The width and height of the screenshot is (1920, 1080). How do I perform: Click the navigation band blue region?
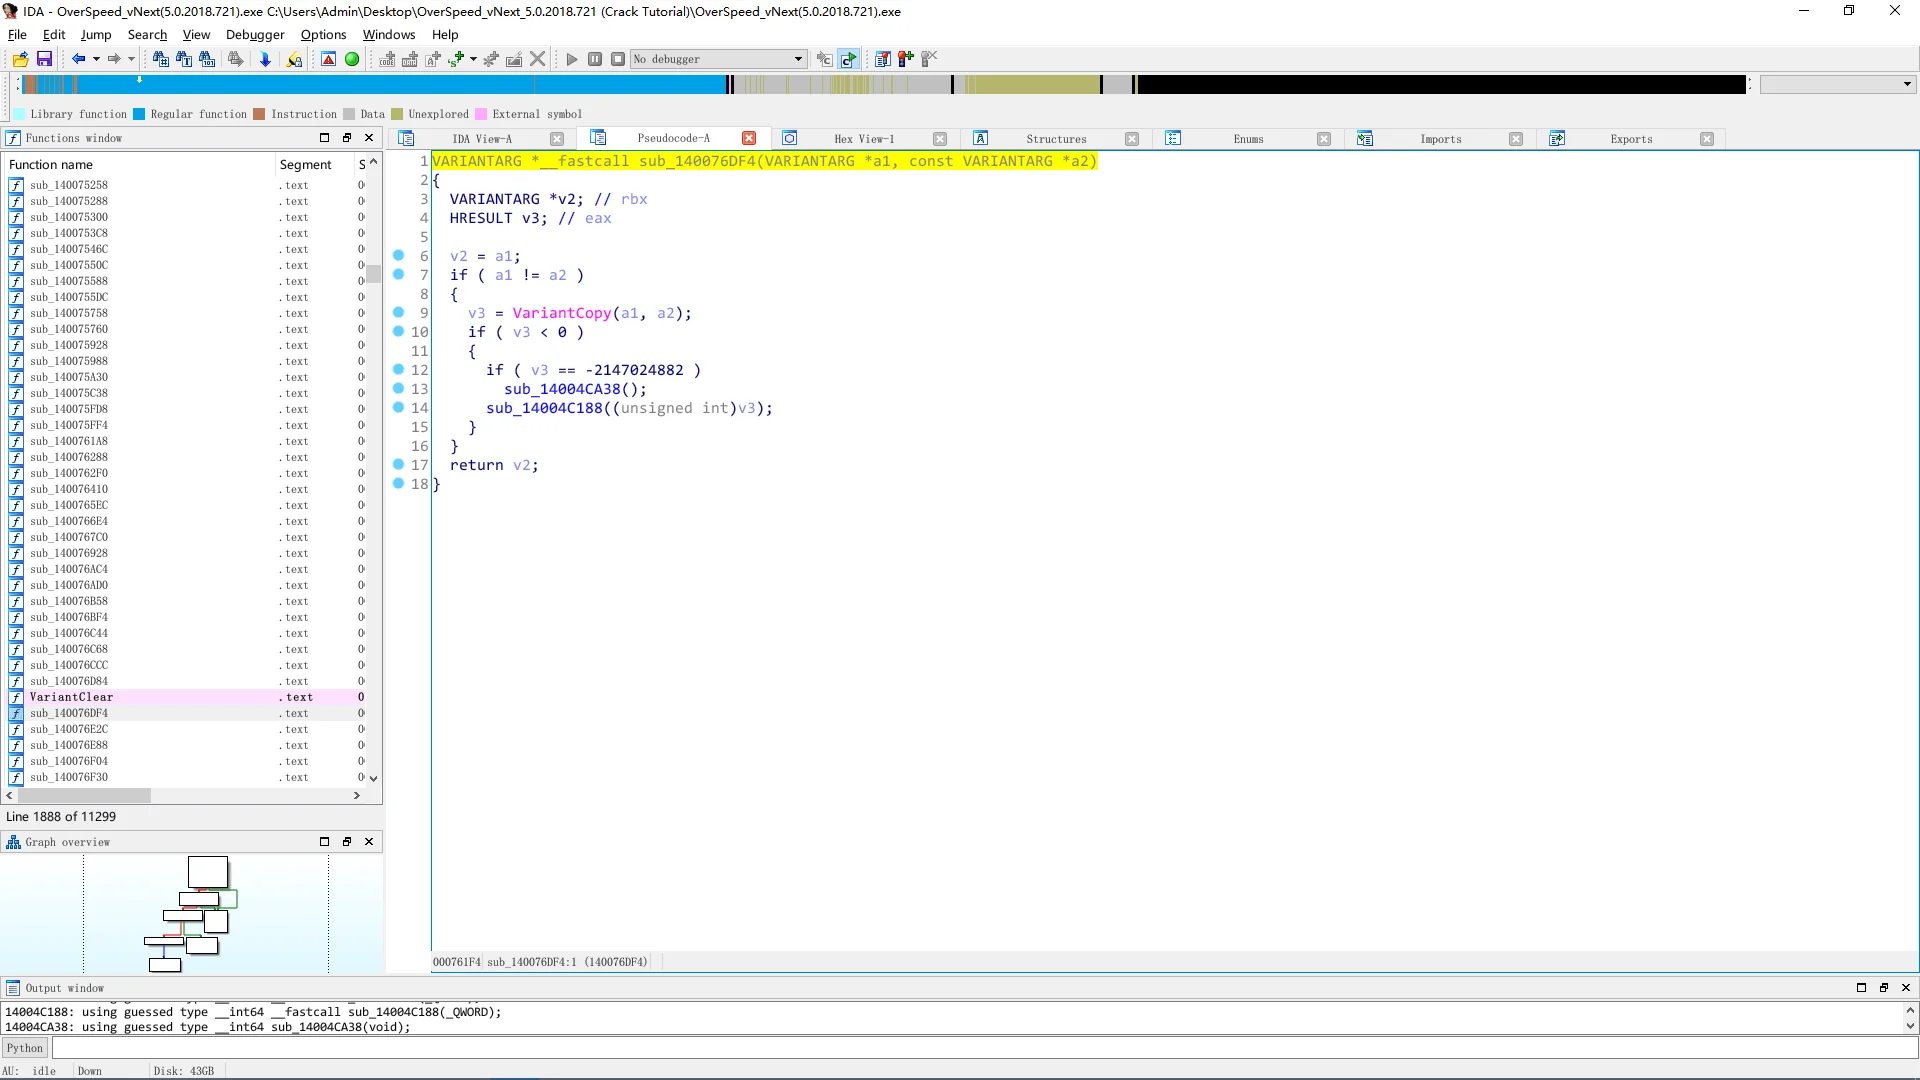400,85
